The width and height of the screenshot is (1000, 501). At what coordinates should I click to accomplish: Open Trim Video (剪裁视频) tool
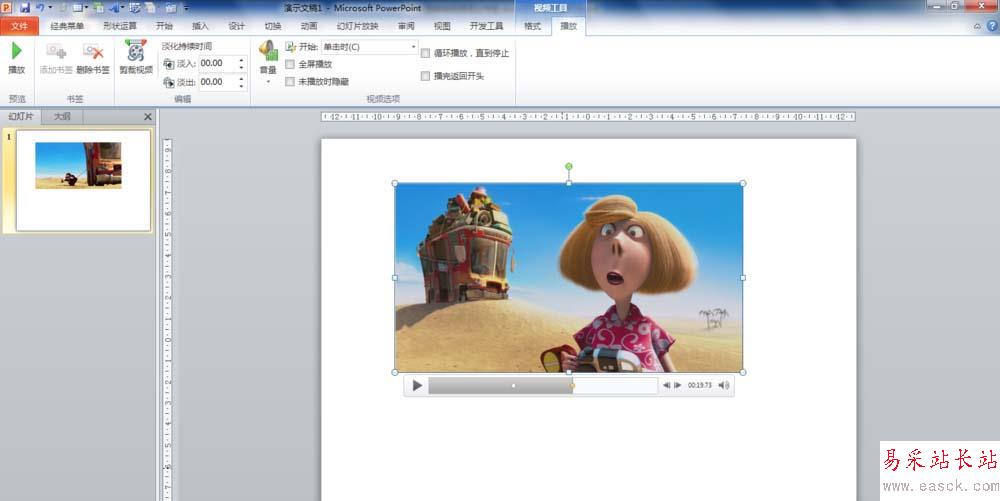136,58
